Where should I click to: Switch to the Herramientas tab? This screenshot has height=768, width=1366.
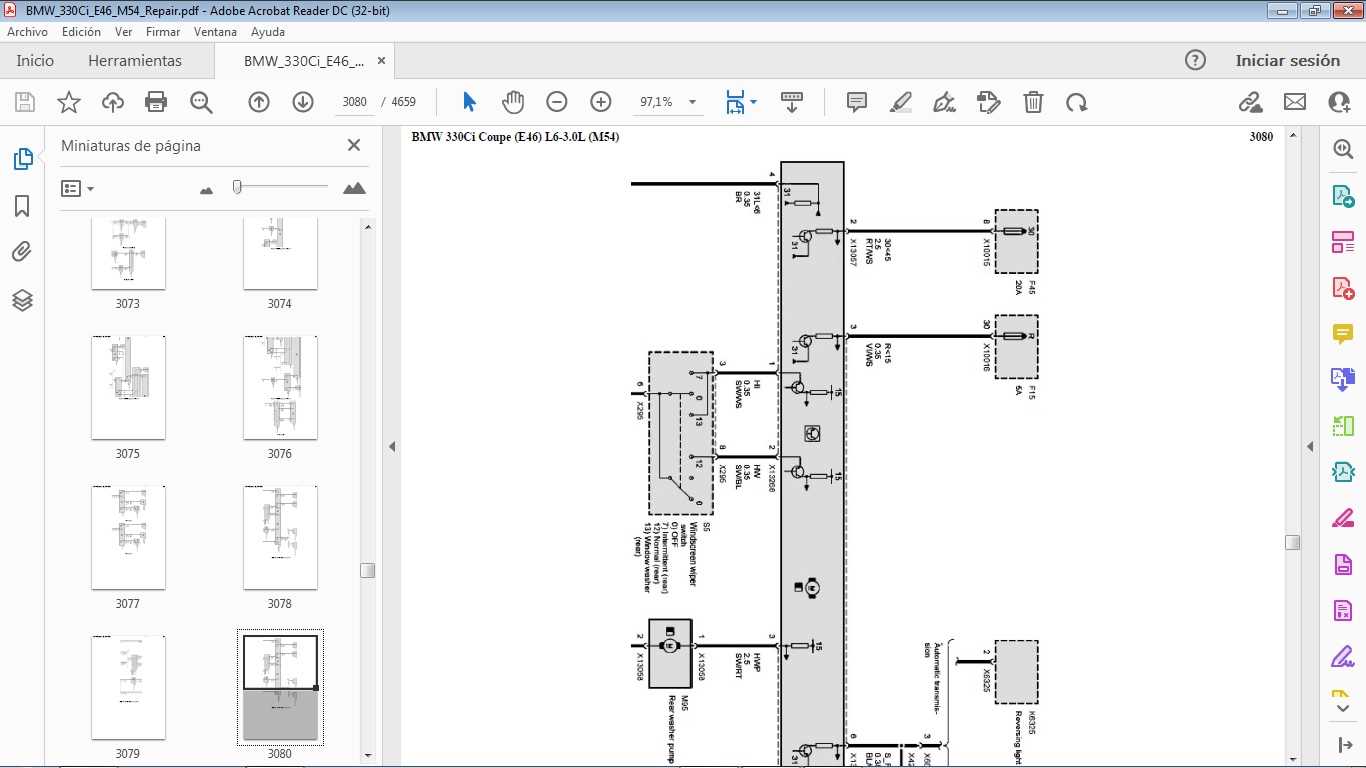(135, 61)
